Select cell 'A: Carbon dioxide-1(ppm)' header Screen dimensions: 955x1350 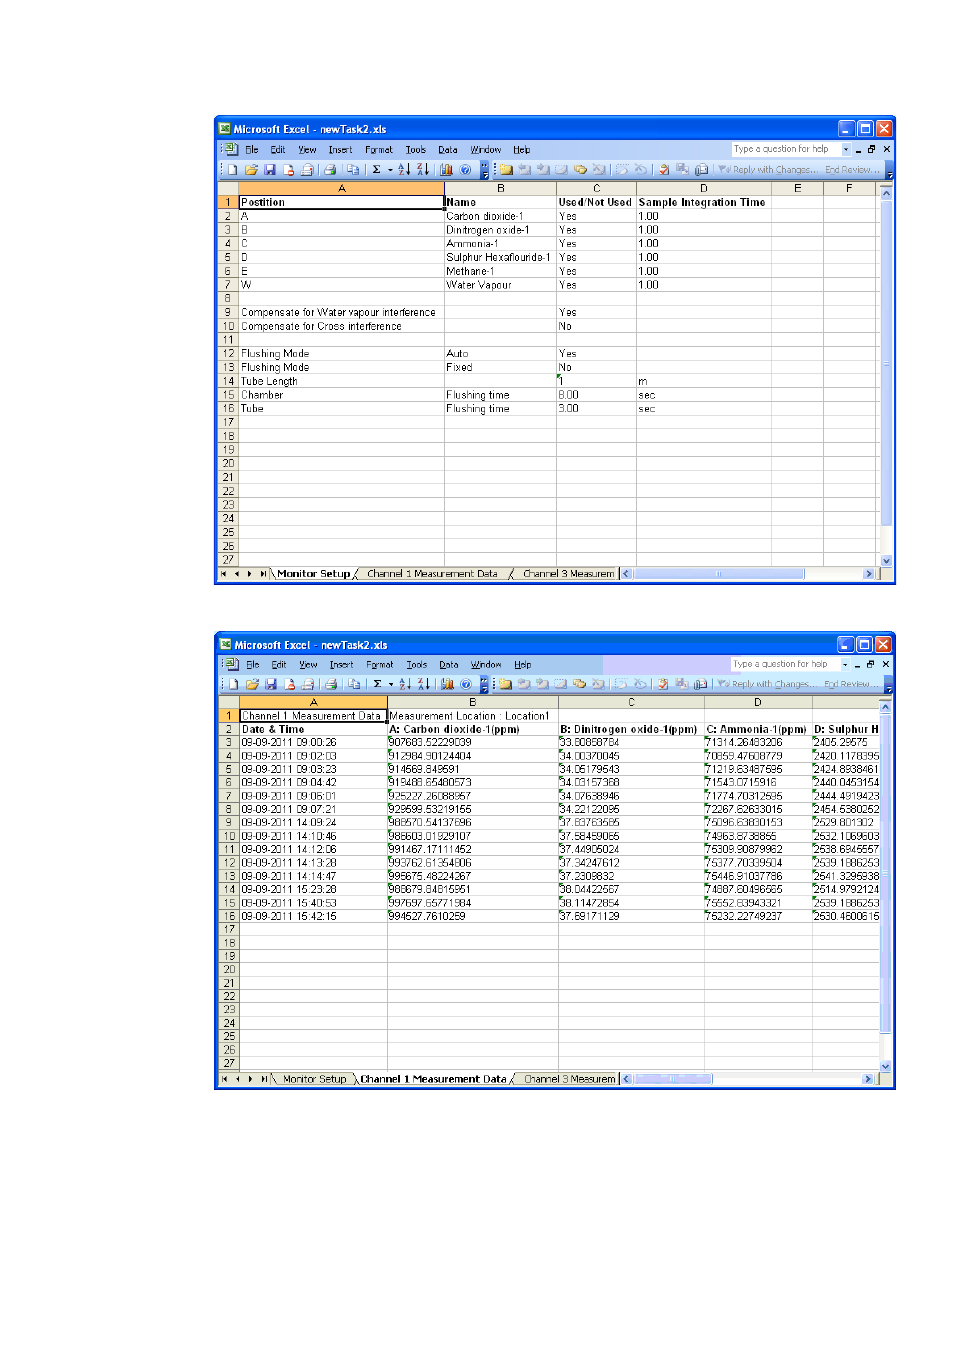(x=473, y=730)
